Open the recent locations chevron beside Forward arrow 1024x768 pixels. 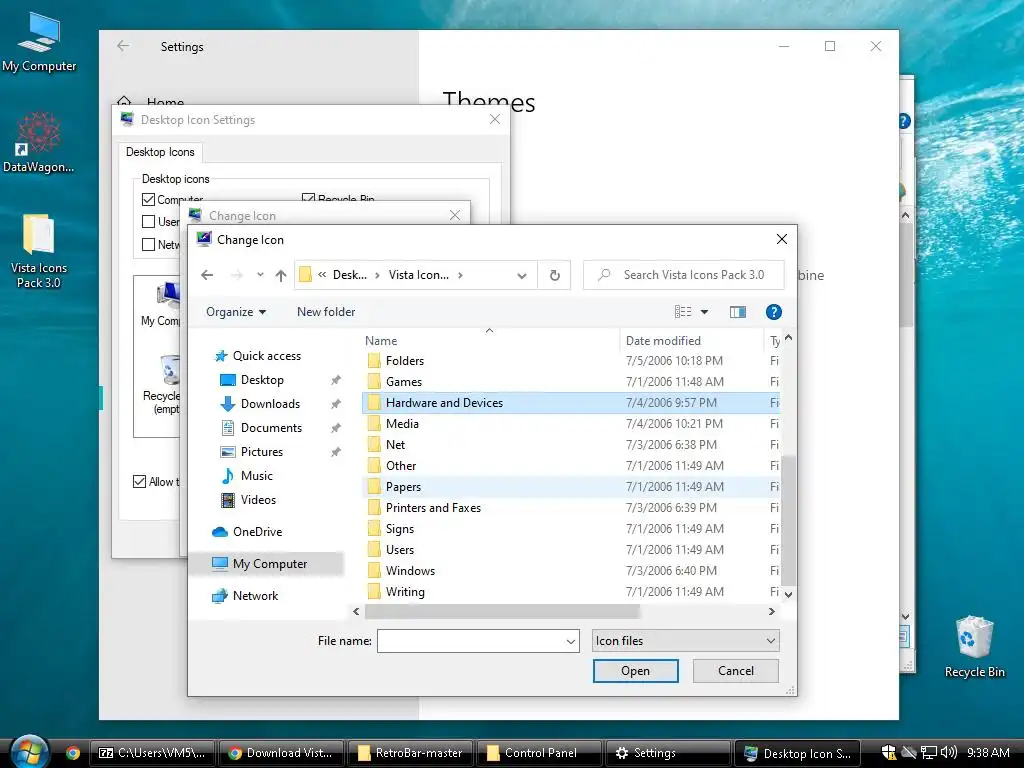260,275
